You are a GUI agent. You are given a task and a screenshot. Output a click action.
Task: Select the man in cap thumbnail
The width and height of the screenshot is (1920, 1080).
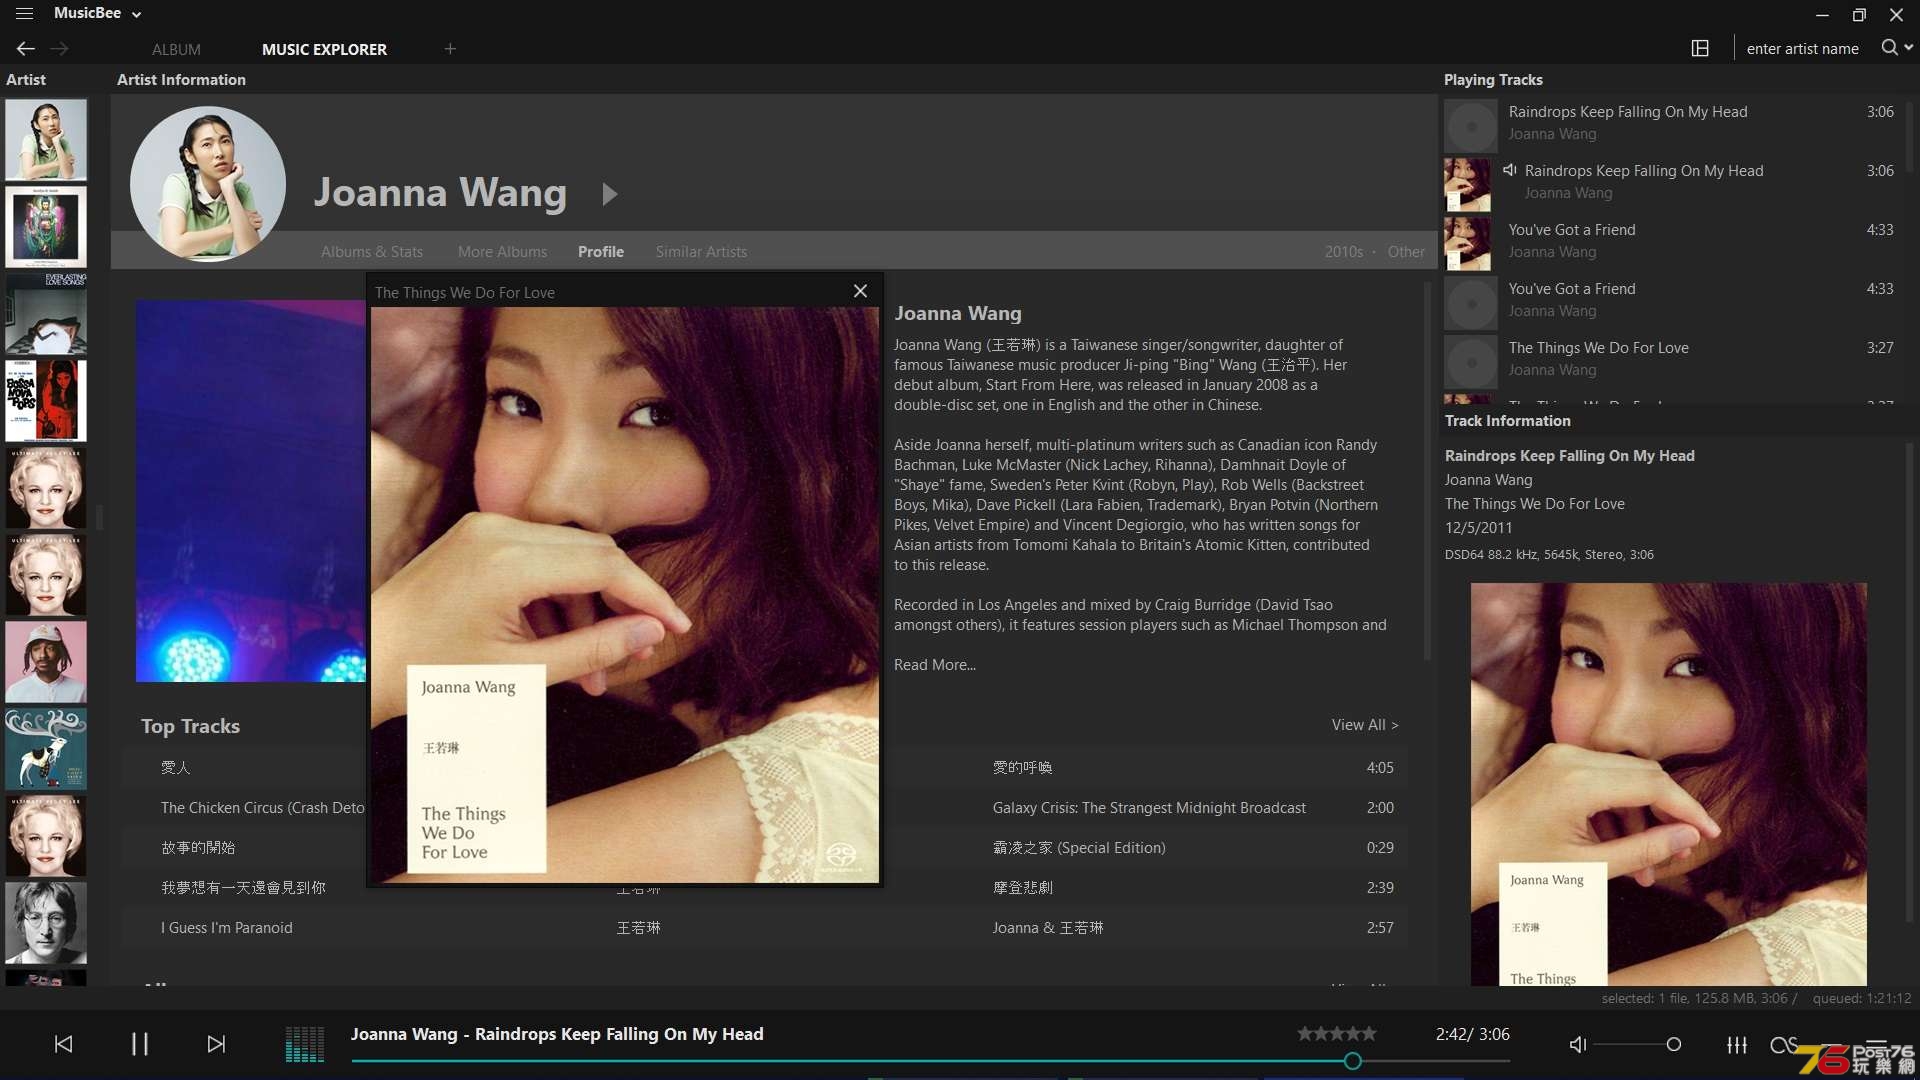coord(46,661)
